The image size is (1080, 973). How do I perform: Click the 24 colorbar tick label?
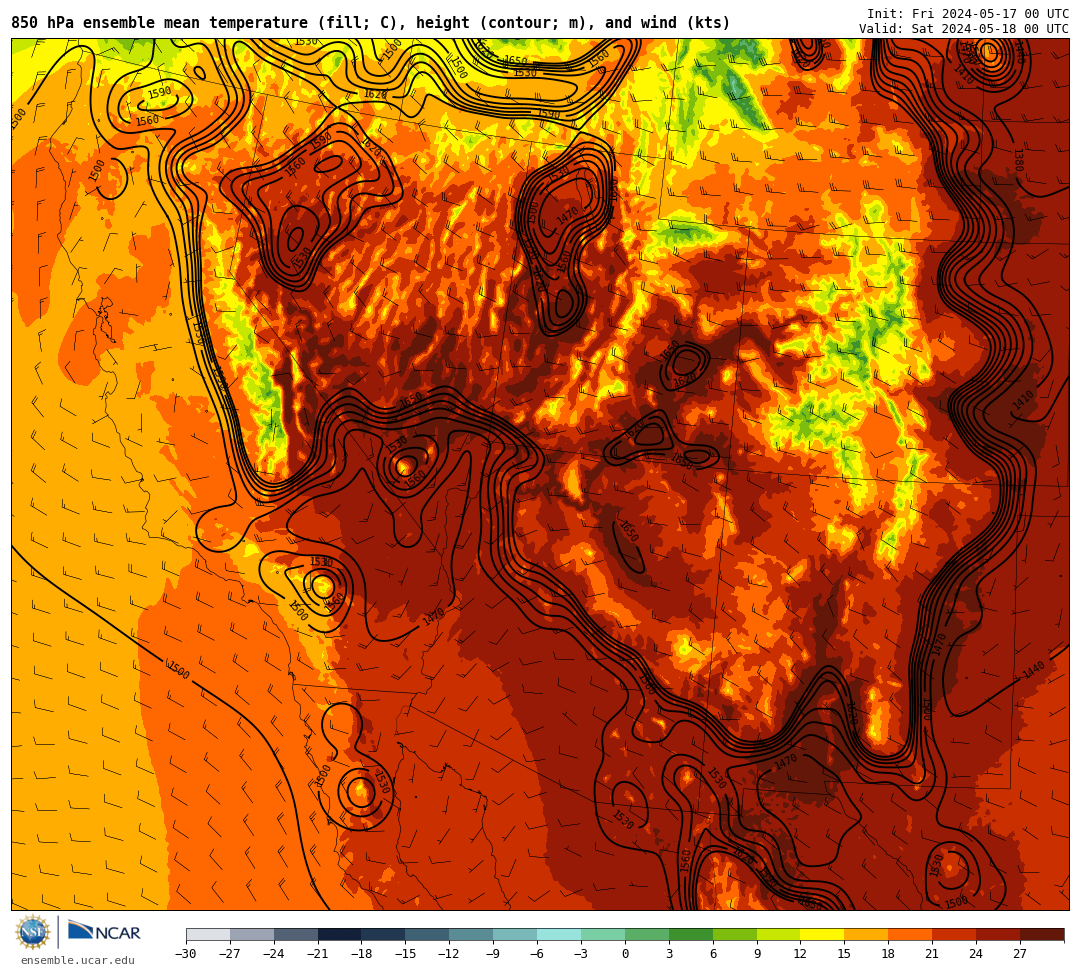976,954
